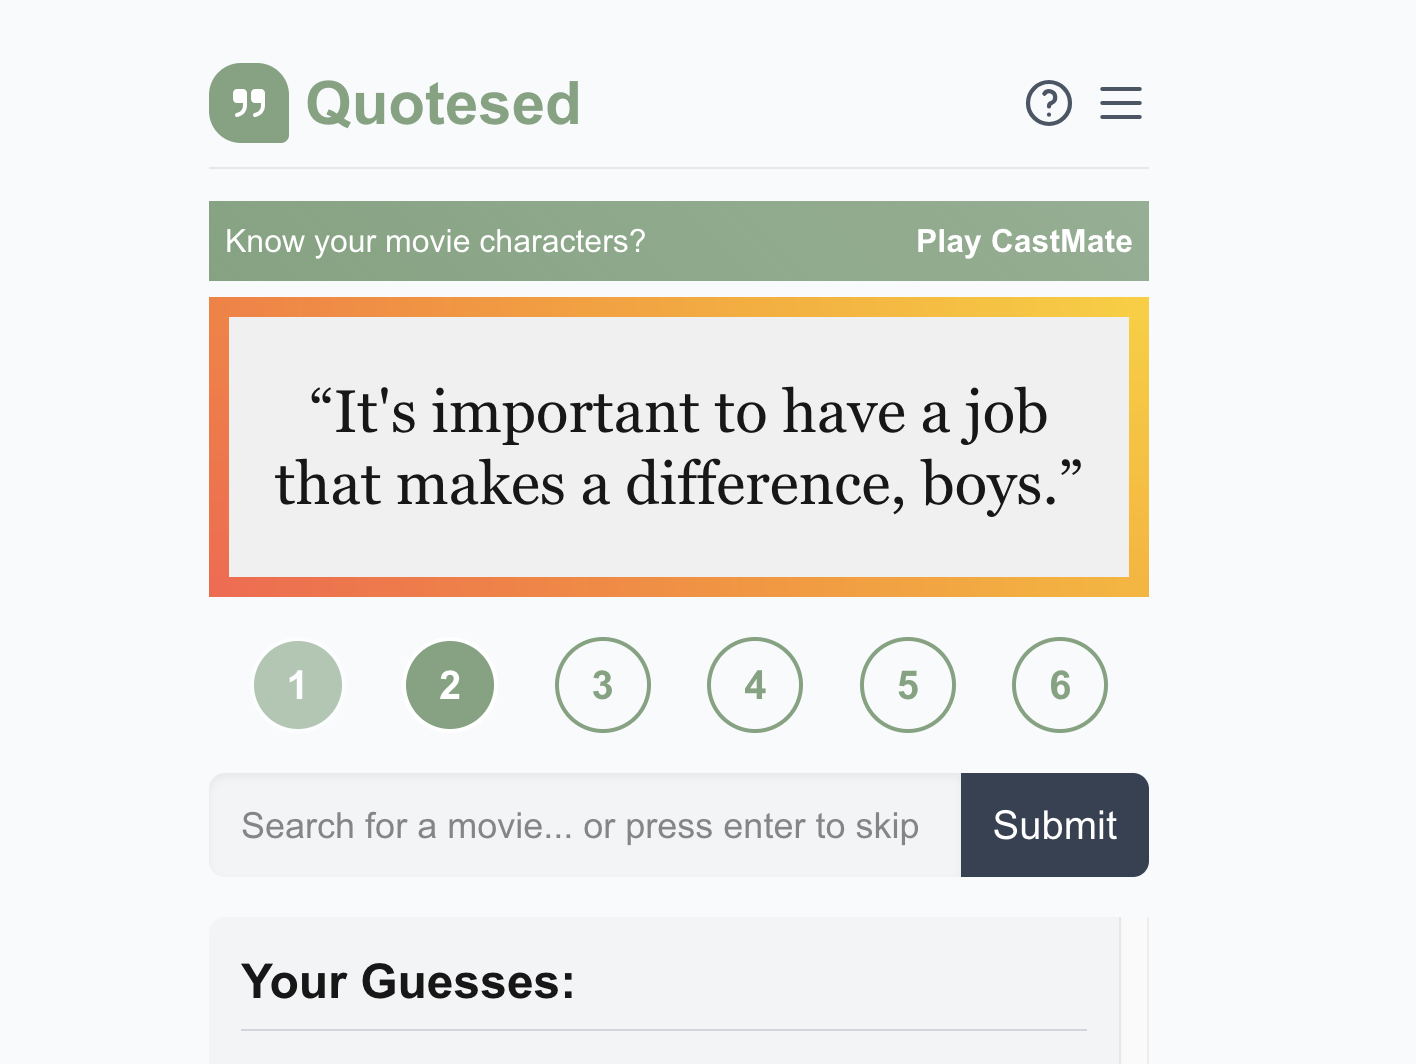1416x1064 pixels.
Task: Open the help question mark icon
Action: point(1048,103)
